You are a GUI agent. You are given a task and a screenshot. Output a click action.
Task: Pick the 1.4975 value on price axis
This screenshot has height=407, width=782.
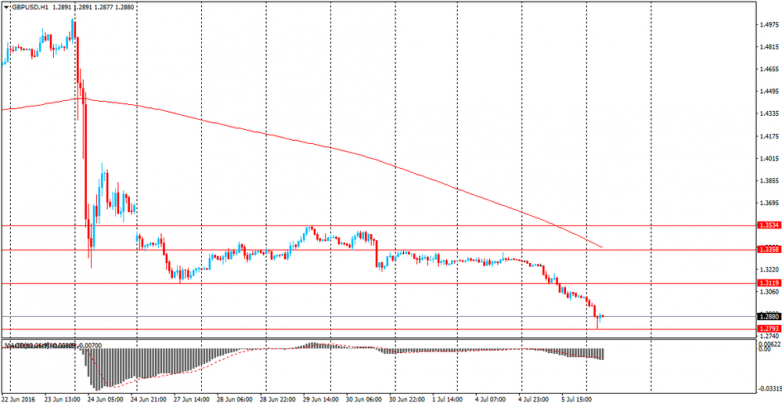coord(769,24)
